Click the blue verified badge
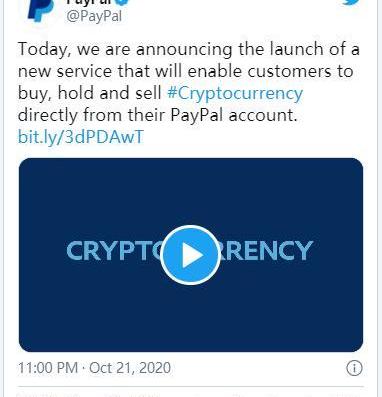The image size is (382, 397). point(124,2)
